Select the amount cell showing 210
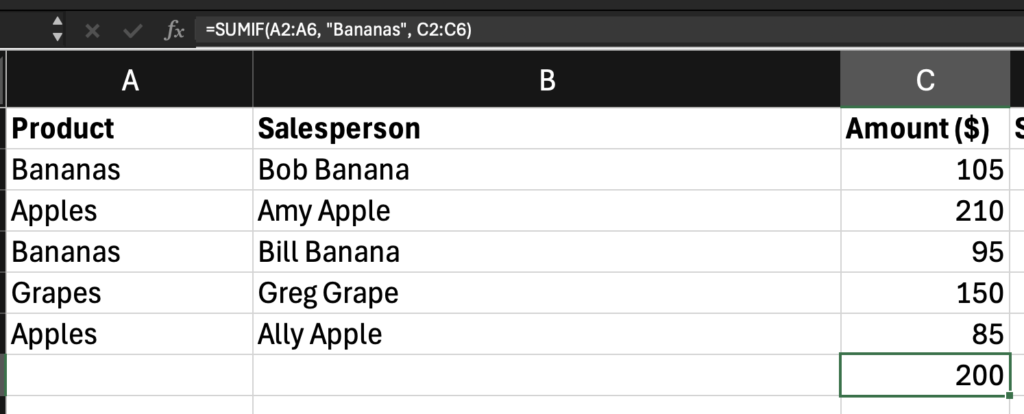 (x=925, y=210)
